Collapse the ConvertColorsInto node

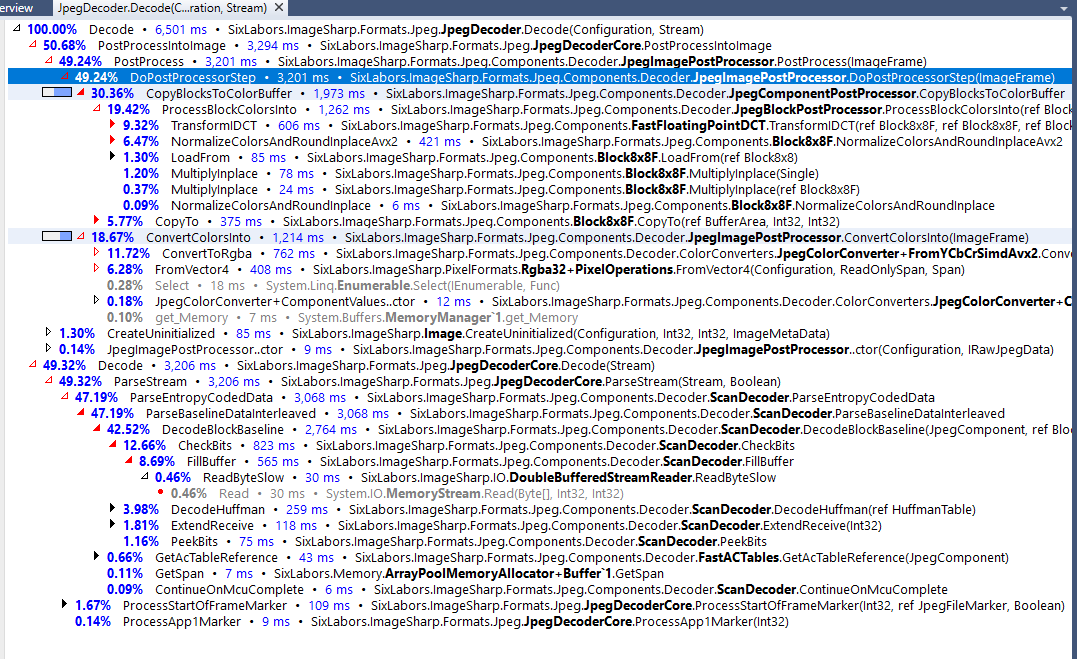(80, 236)
